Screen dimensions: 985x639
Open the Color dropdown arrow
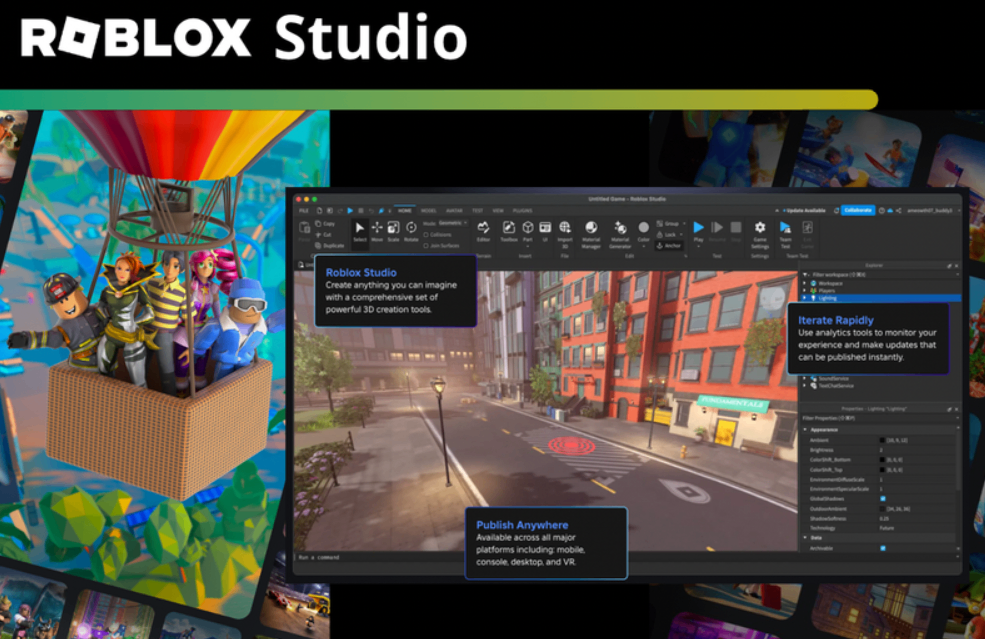point(643,246)
